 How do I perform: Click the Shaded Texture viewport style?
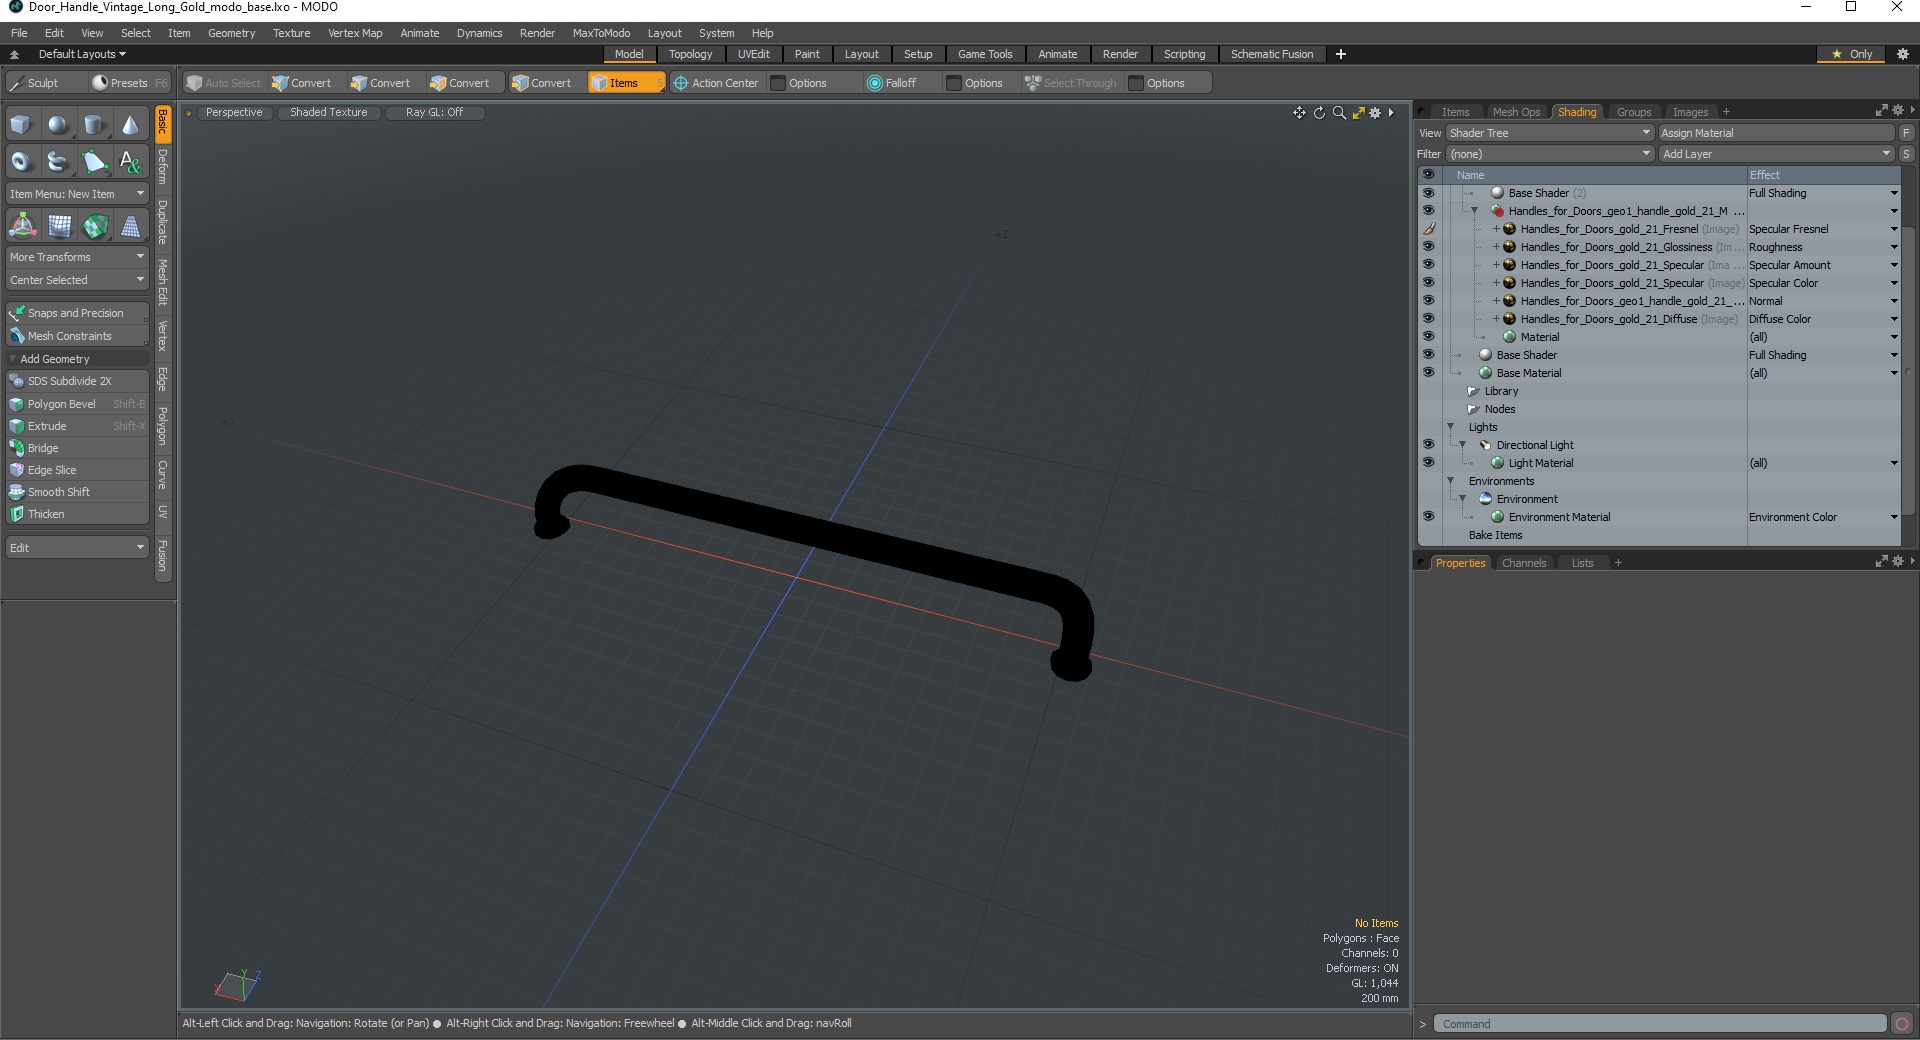328,112
